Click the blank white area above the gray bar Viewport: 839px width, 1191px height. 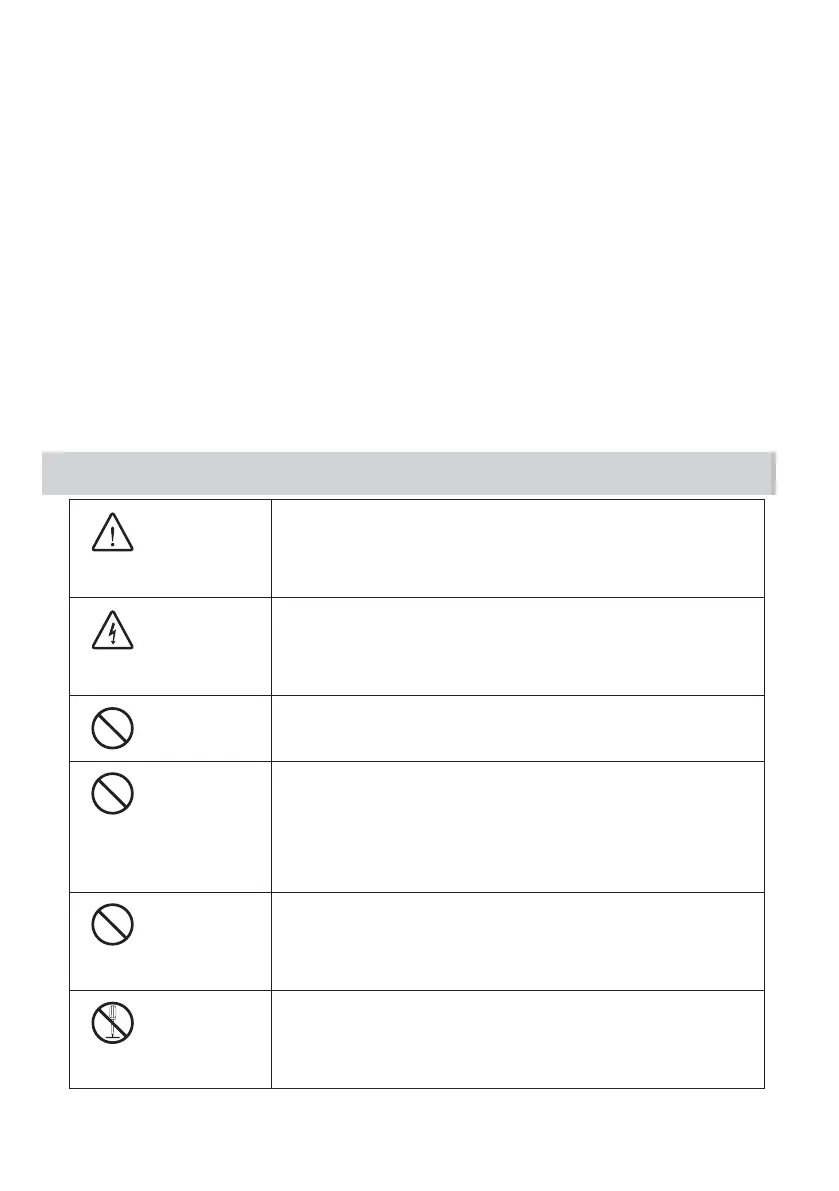click(400, 250)
